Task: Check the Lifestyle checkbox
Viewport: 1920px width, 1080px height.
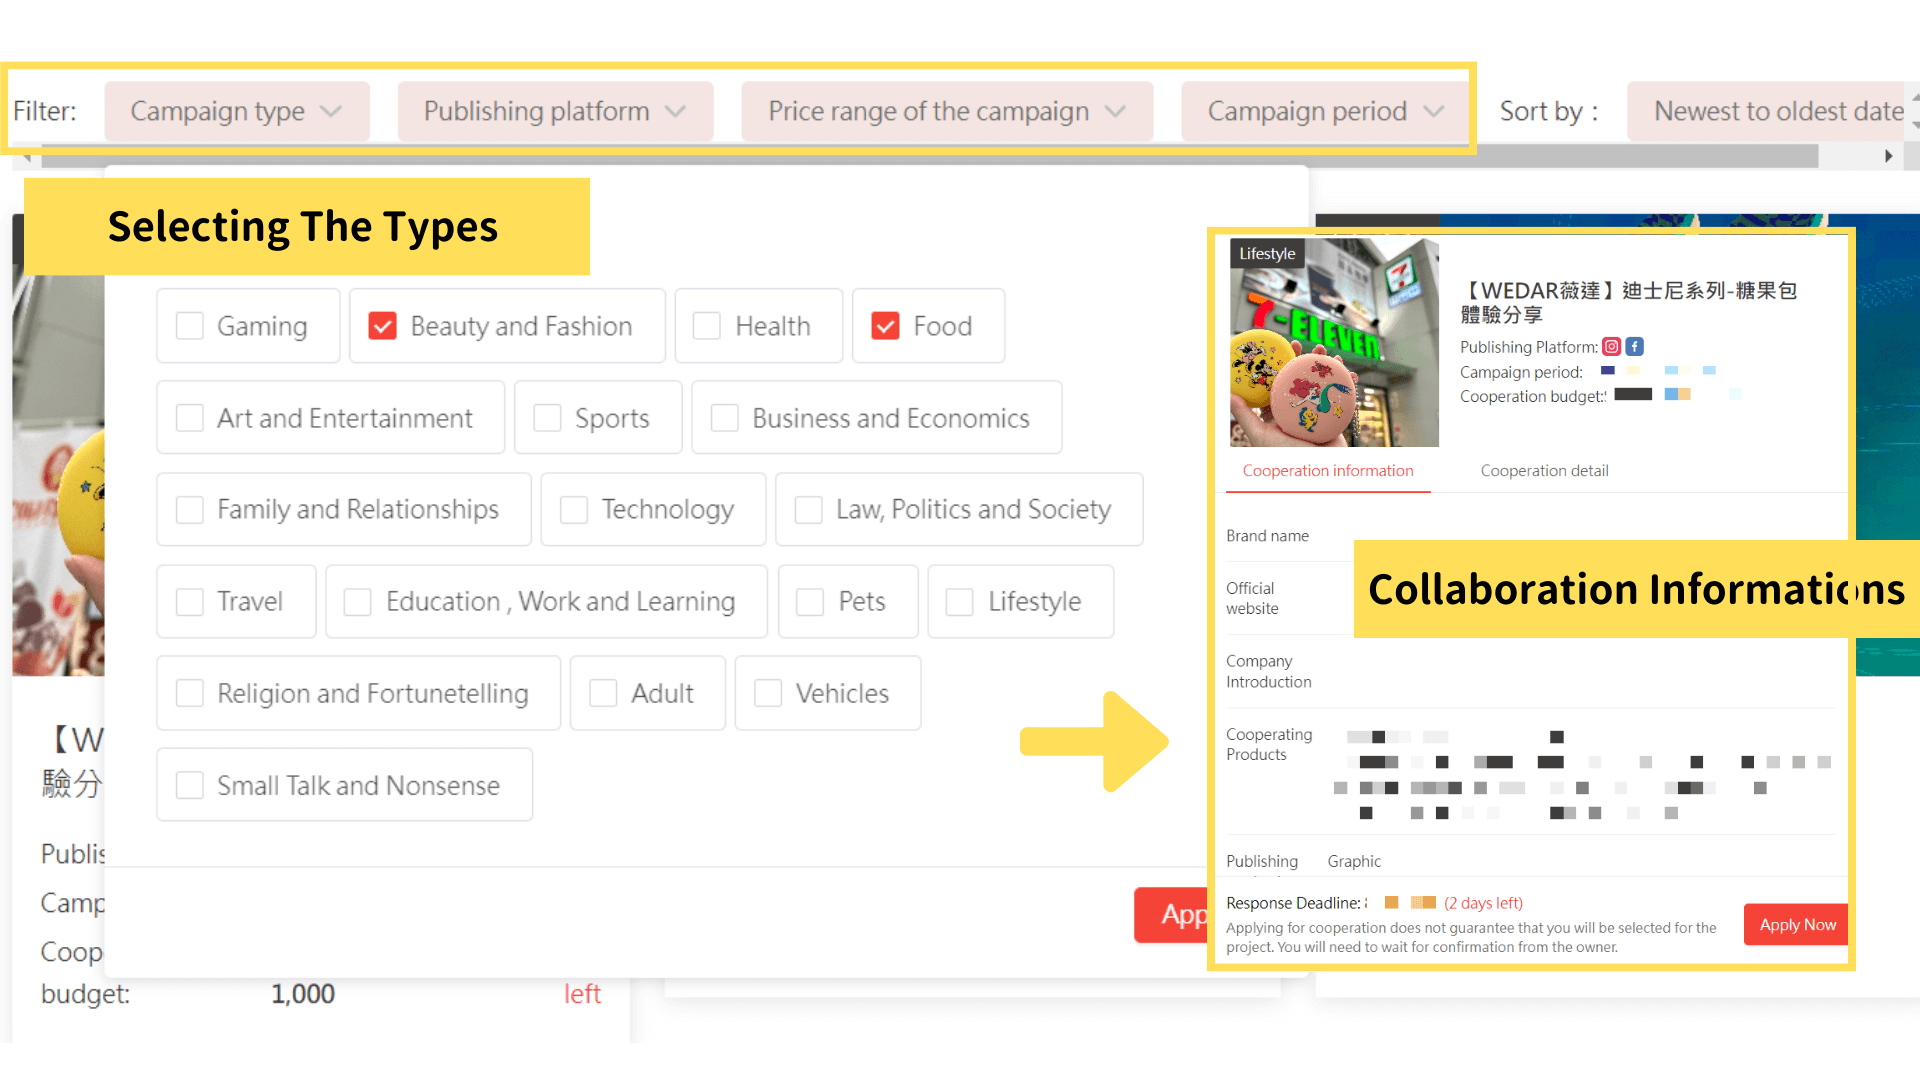Action: (960, 602)
